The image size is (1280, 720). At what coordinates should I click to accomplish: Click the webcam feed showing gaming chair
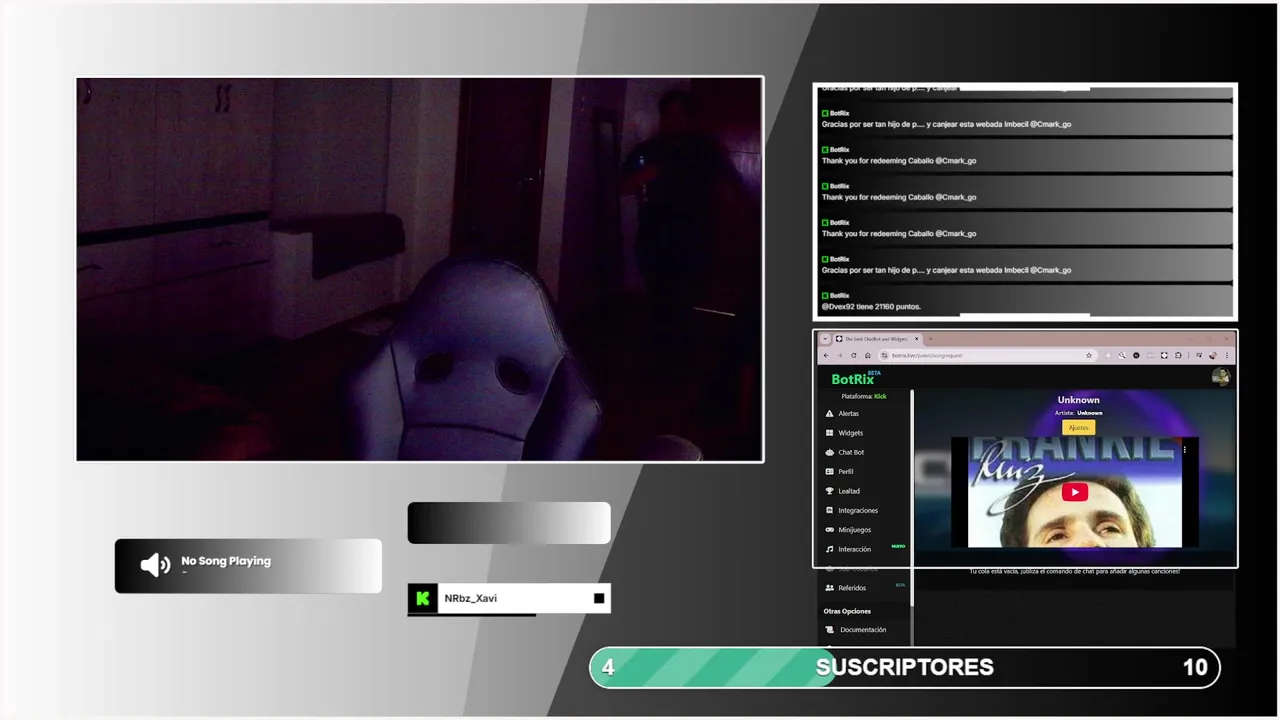pyautogui.click(x=420, y=270)
